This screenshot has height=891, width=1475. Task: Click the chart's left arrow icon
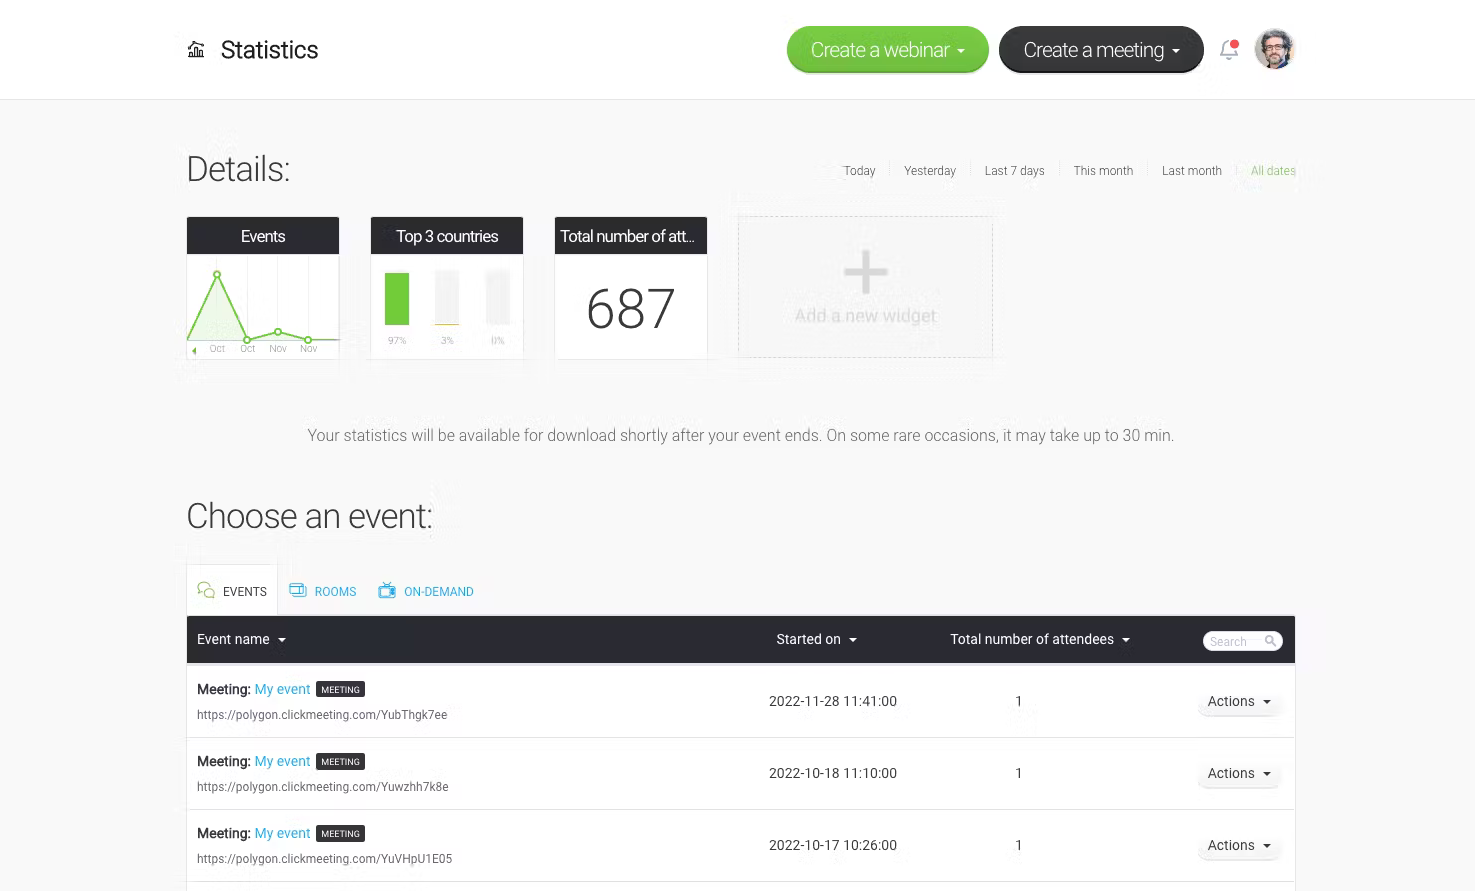194,350
